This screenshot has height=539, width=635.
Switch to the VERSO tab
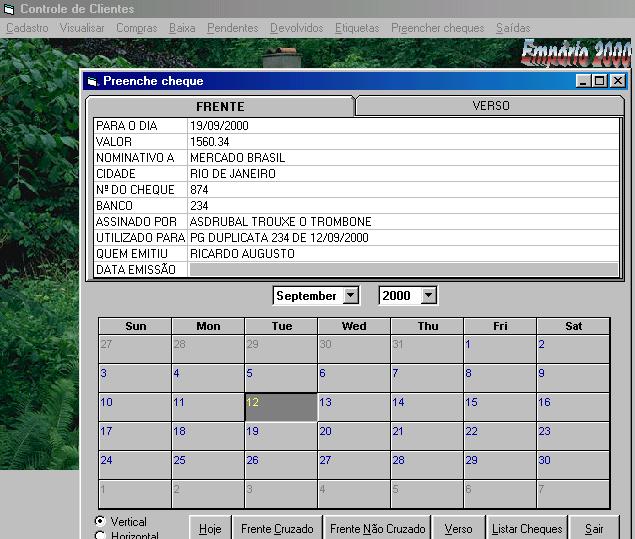tap(490, 105)
